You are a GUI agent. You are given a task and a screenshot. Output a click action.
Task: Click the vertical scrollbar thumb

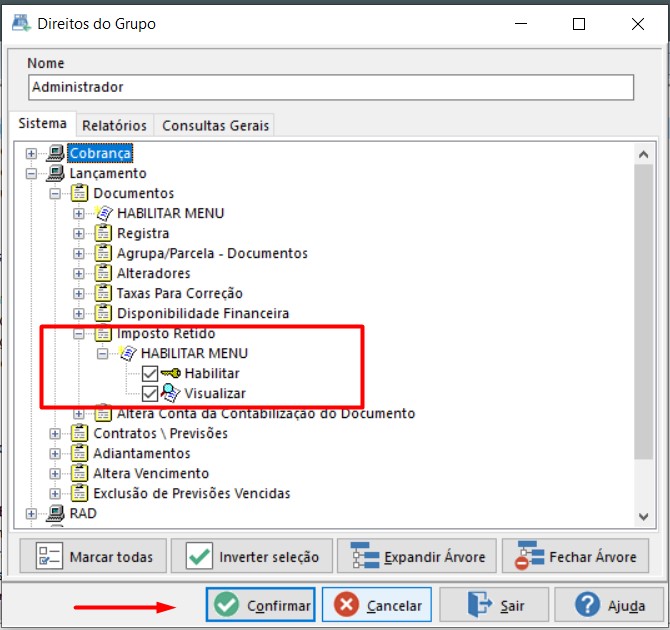[644, 312]
